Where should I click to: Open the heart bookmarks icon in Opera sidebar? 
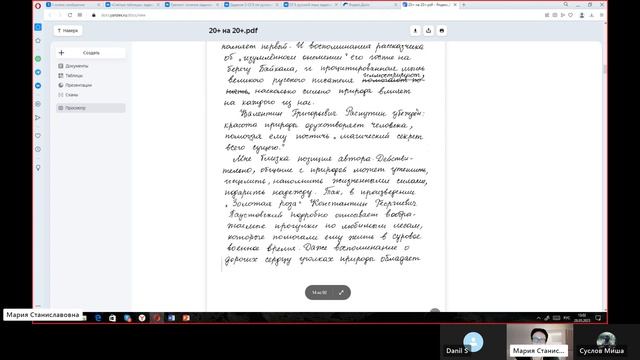[38, 136]
